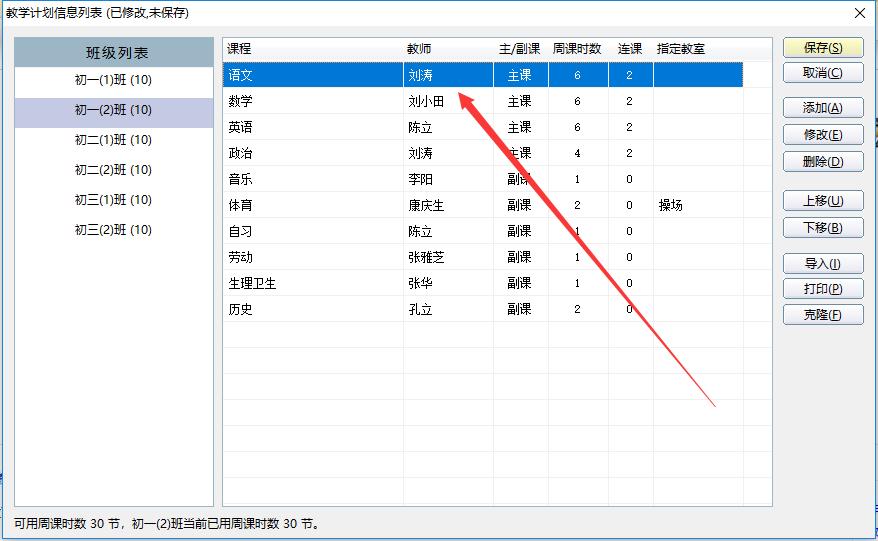Select the 语文 course row
This screenshot has width=878, height=541.
point(483,75)
